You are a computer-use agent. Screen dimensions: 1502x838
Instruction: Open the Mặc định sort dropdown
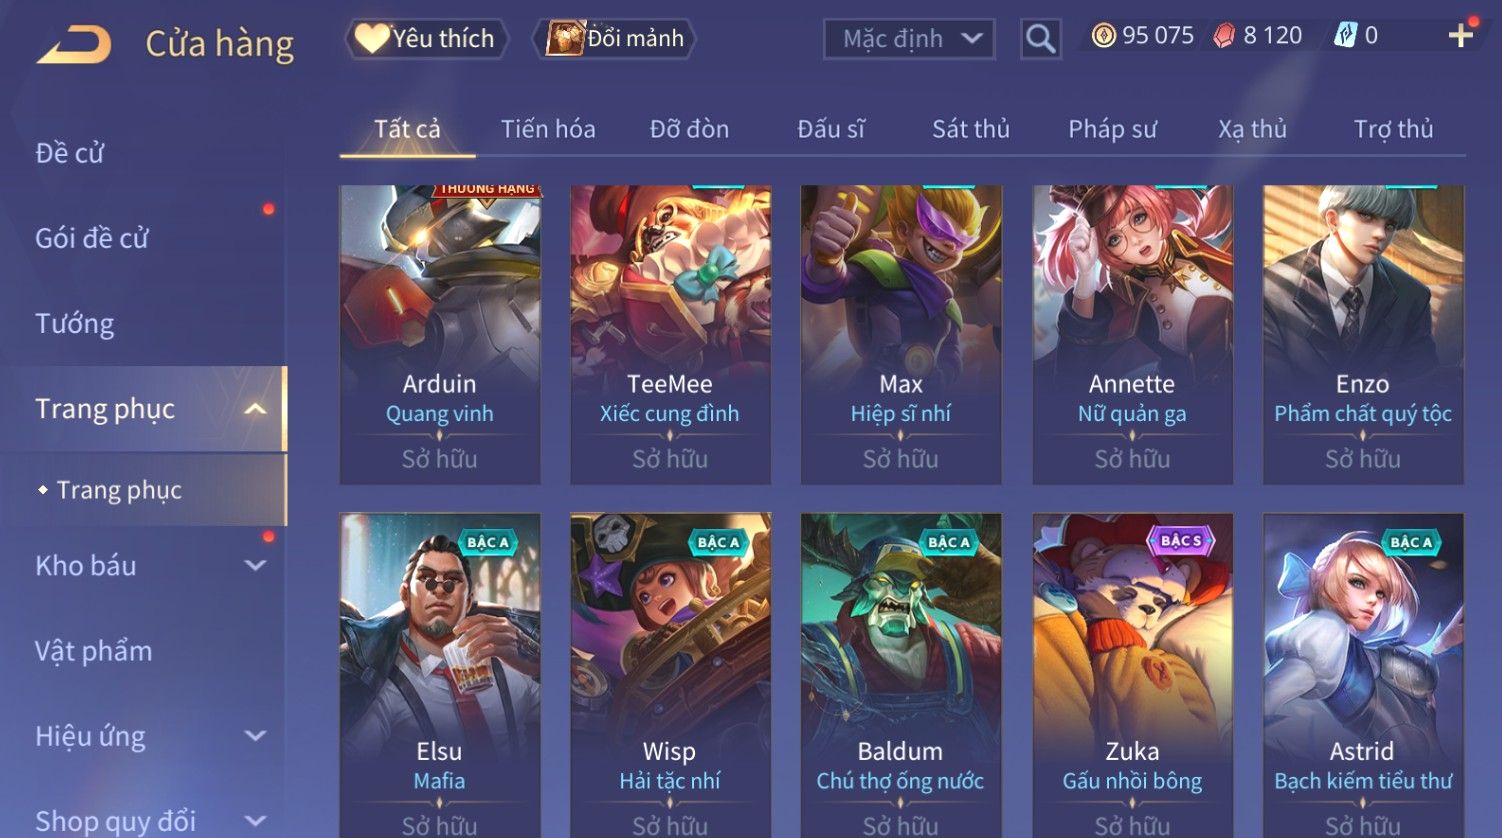[909, 39]
